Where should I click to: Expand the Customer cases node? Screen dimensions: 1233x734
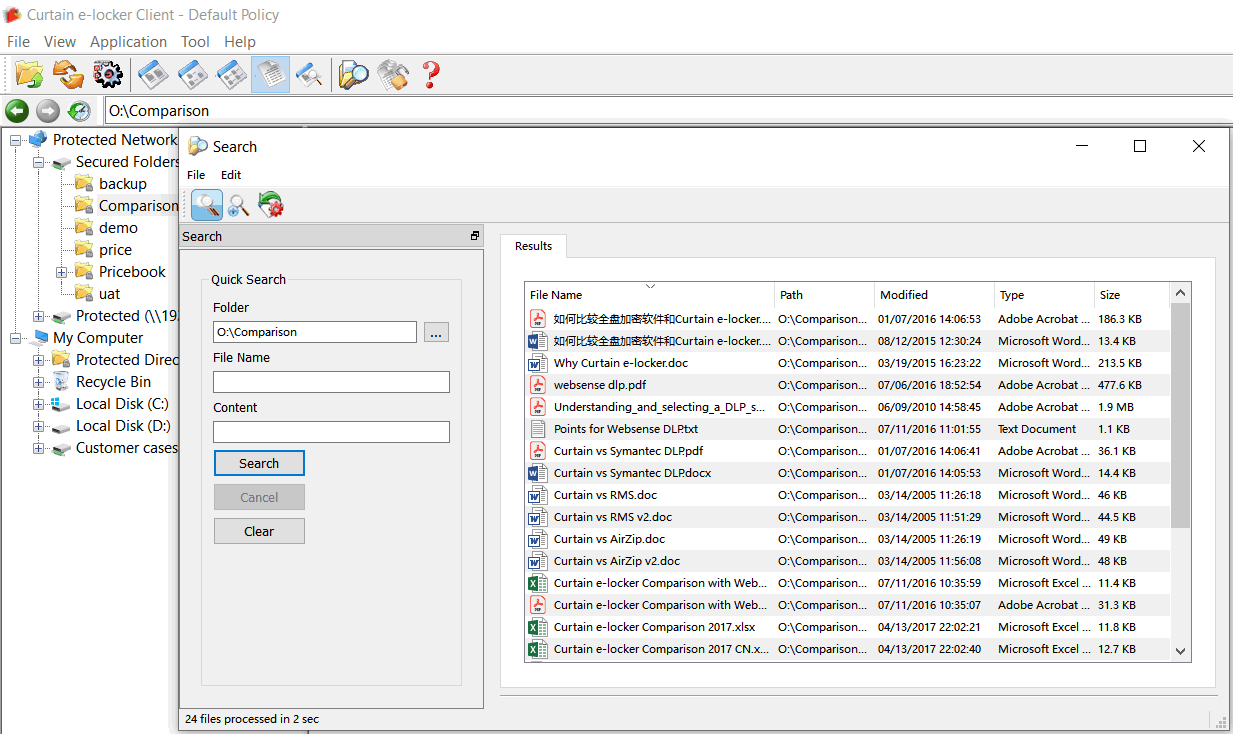coord(38,448)
